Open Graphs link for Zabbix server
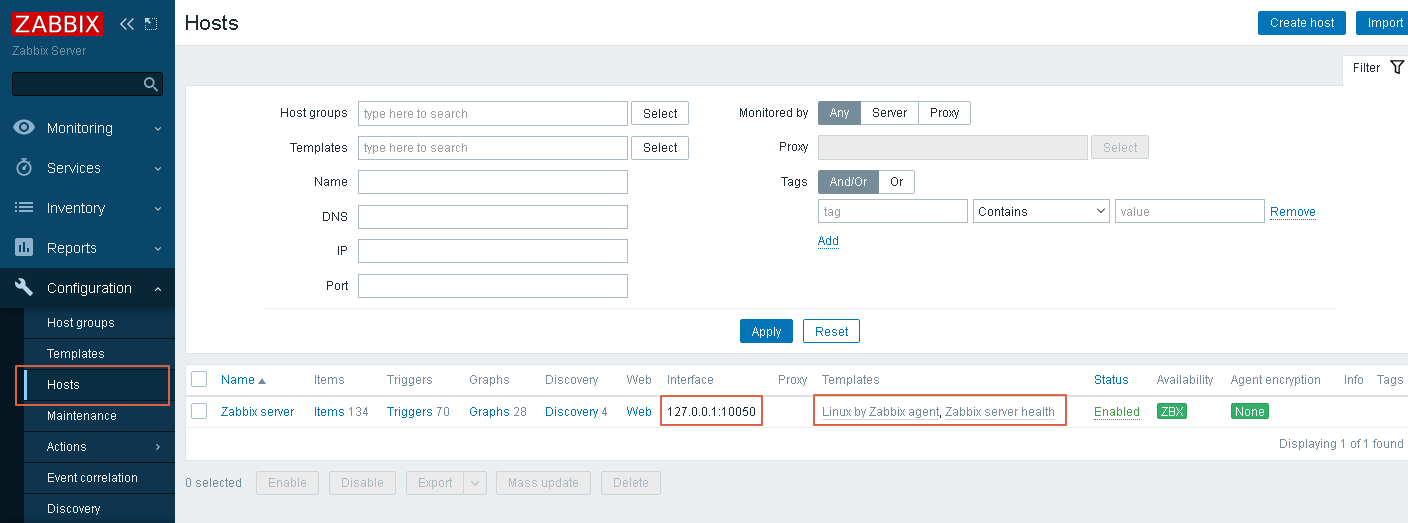This screenshot has width=1408, height=523. [489, 411]
